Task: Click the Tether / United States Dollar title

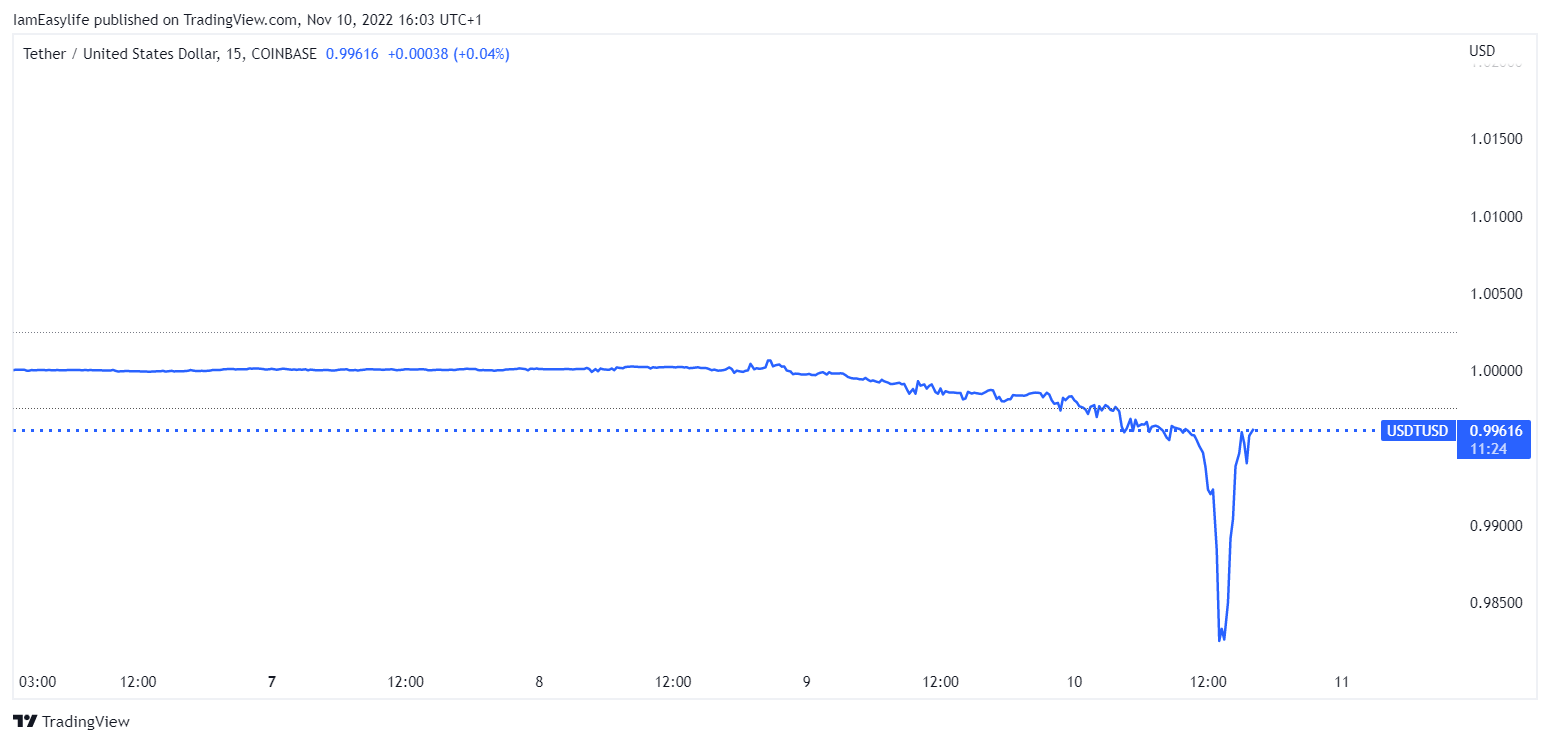Action: (121, 54)
